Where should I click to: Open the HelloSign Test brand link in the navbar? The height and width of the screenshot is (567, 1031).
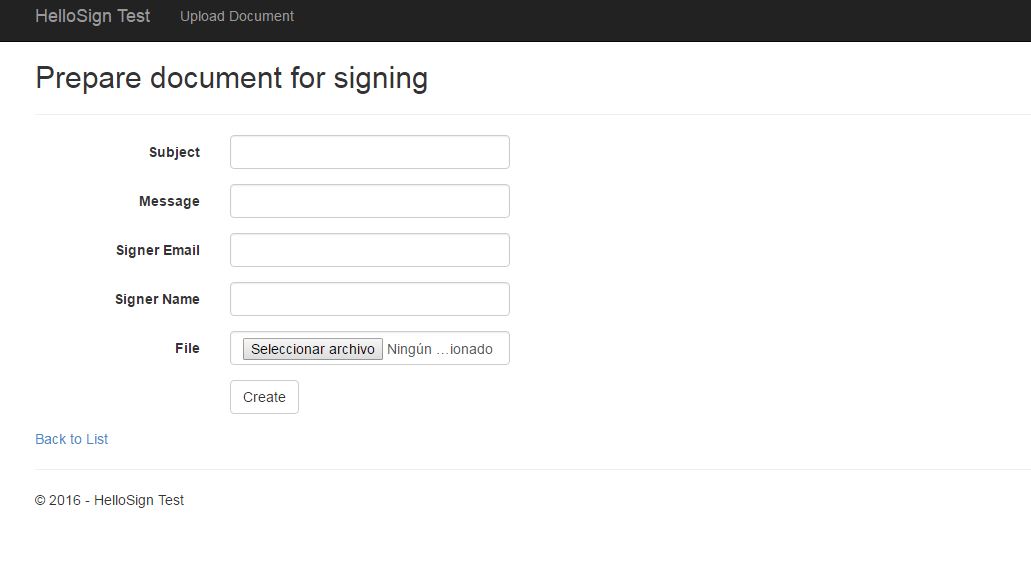point(93,16)
